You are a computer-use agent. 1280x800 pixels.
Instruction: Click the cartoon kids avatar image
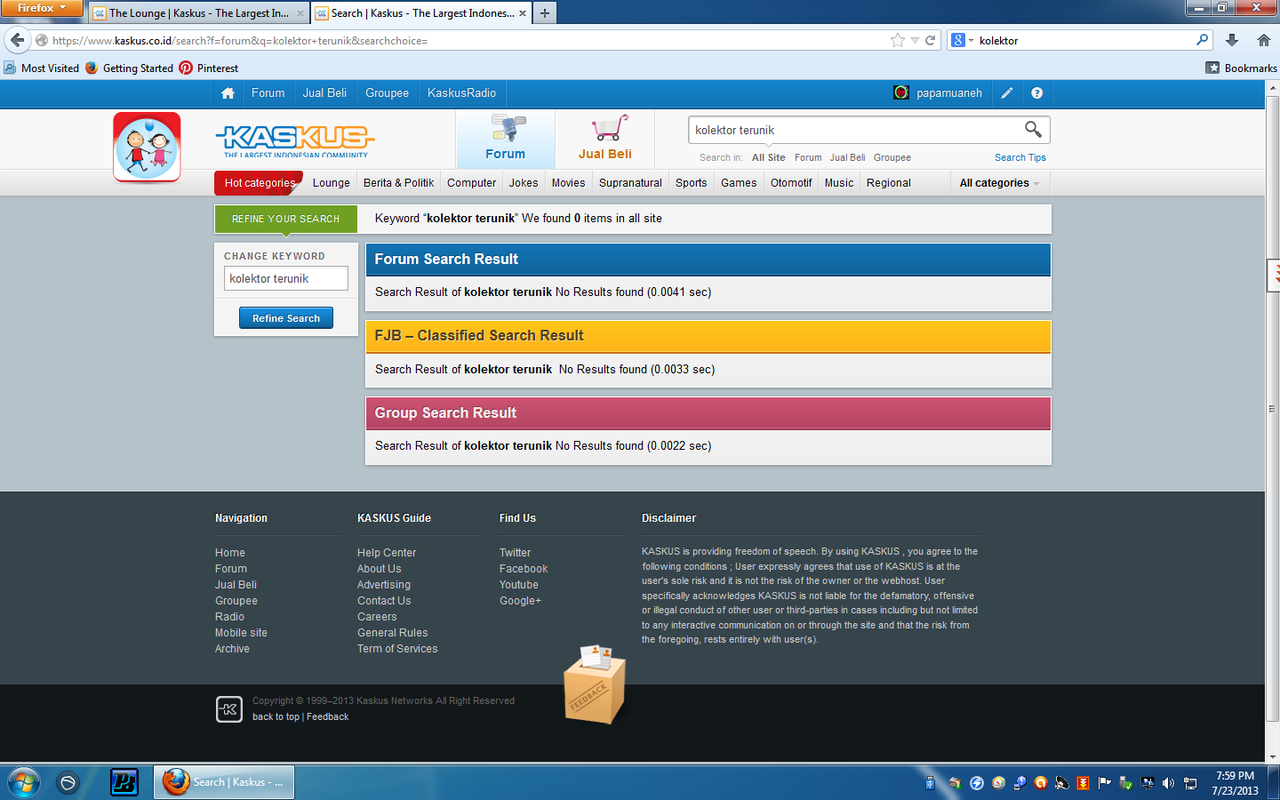point(147,147)
